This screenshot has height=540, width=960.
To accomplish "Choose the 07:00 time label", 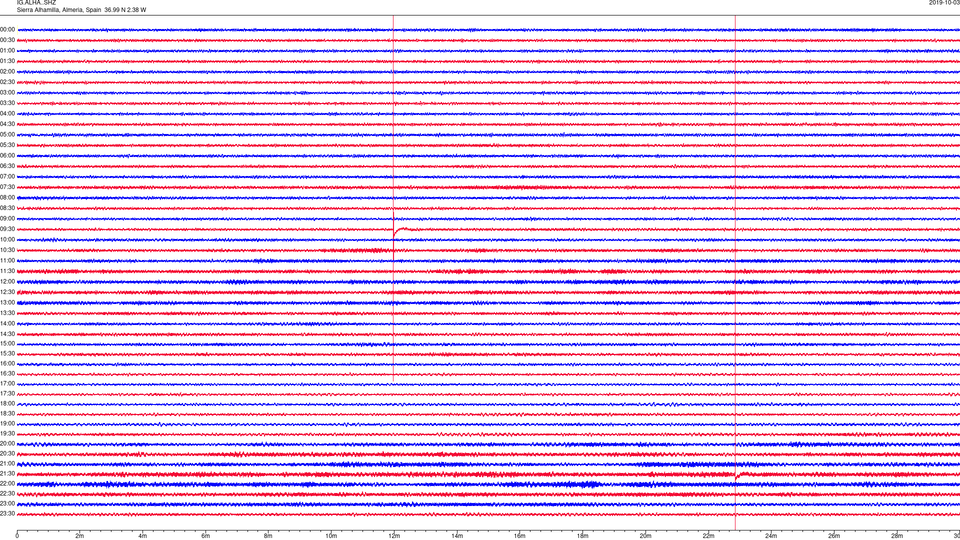I will [x=7, y=176].
